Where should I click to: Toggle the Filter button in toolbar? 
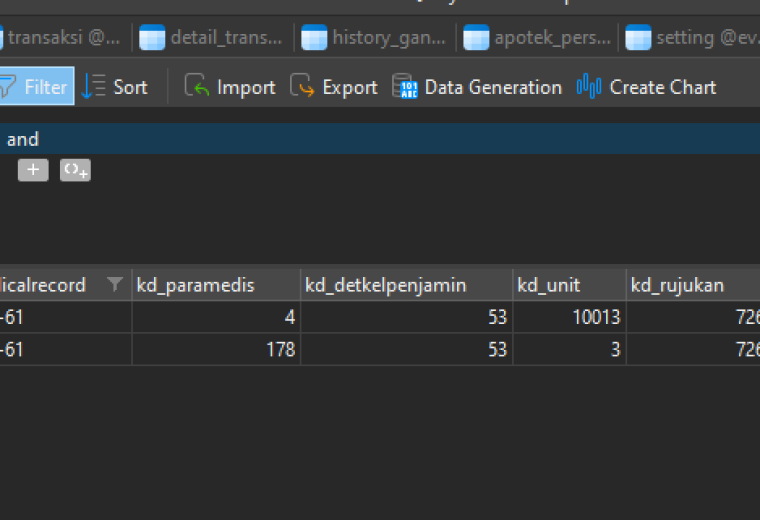pyautogui.click(x=36, y=86)
